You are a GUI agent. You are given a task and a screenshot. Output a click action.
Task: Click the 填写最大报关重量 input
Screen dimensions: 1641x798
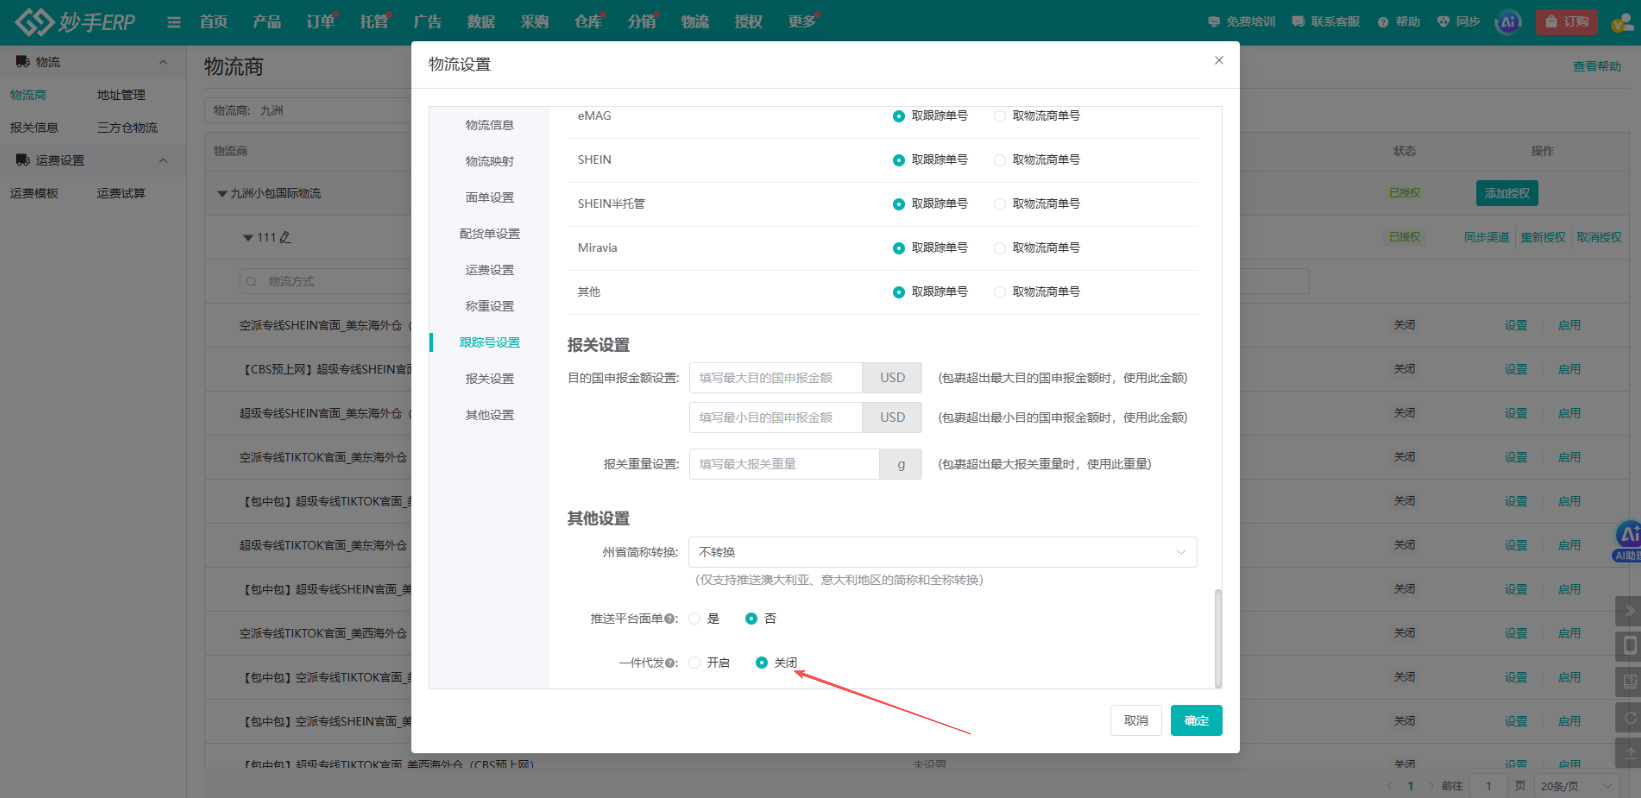click(x=784, y=464)
